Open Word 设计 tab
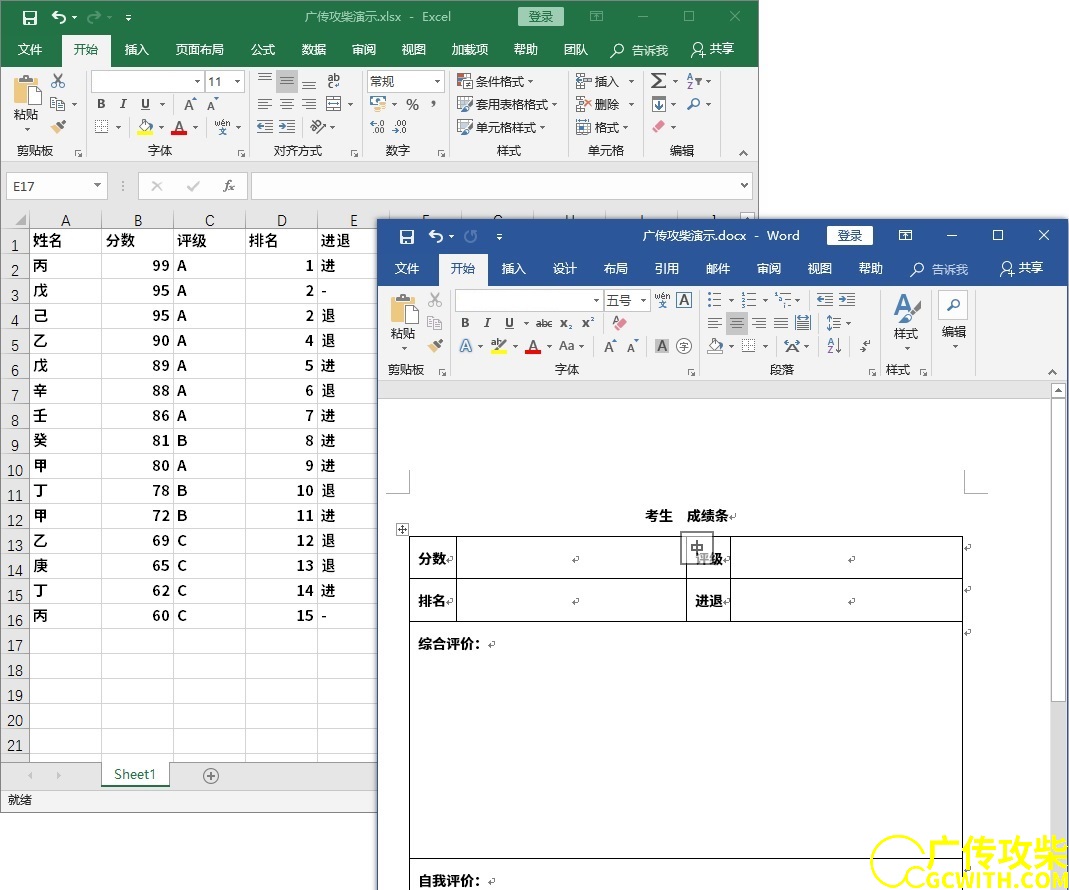1069x890 pixels. [x=564, y=269]
